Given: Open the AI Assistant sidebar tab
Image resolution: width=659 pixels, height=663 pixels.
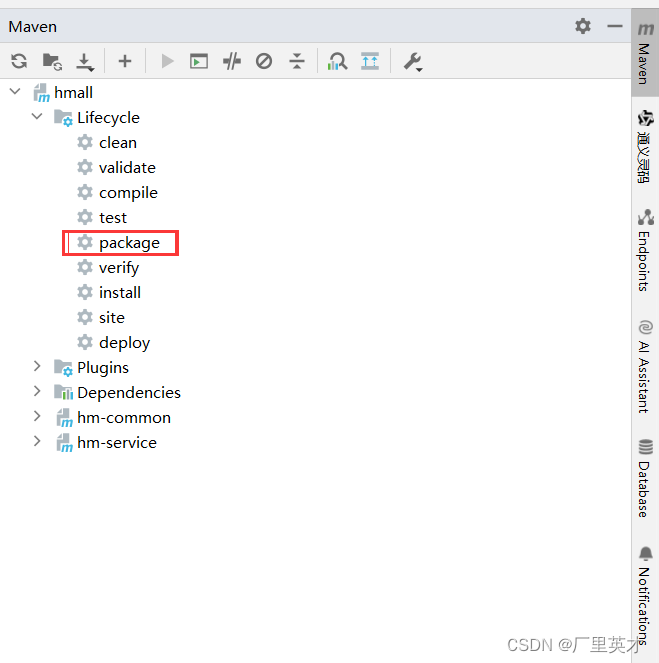Looking at the screenshot, I should tap(645, 367).
